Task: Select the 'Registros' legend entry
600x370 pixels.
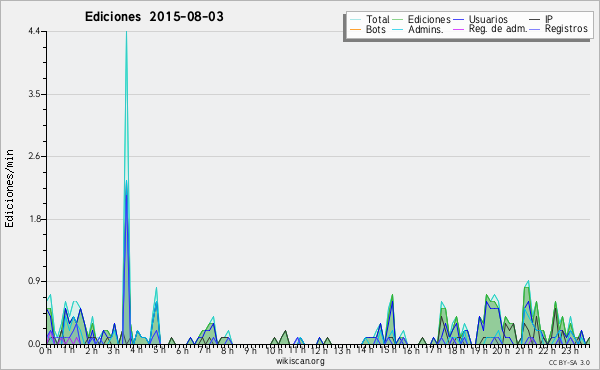Action: (559, 29)
